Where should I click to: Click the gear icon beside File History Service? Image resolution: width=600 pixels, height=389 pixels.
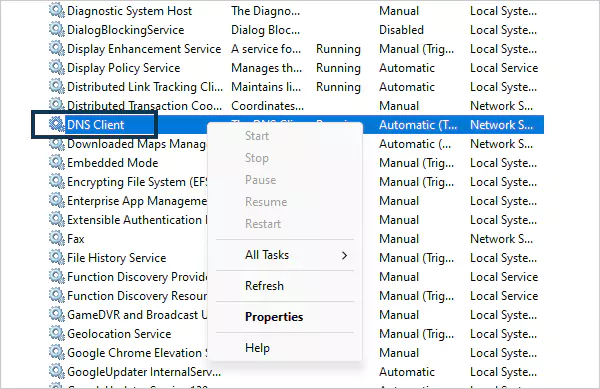tap(57, 257)
